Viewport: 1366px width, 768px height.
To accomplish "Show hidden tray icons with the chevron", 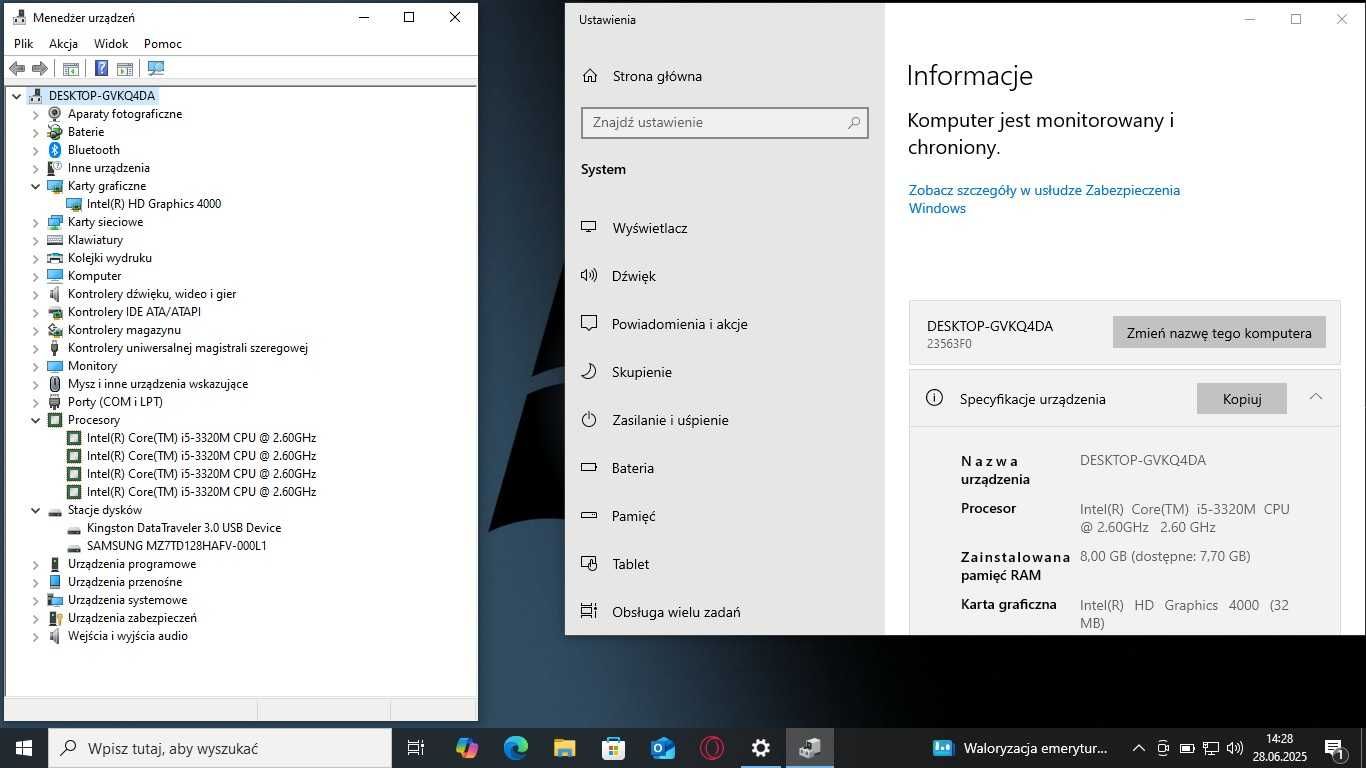I will (x=1138, y=748).
